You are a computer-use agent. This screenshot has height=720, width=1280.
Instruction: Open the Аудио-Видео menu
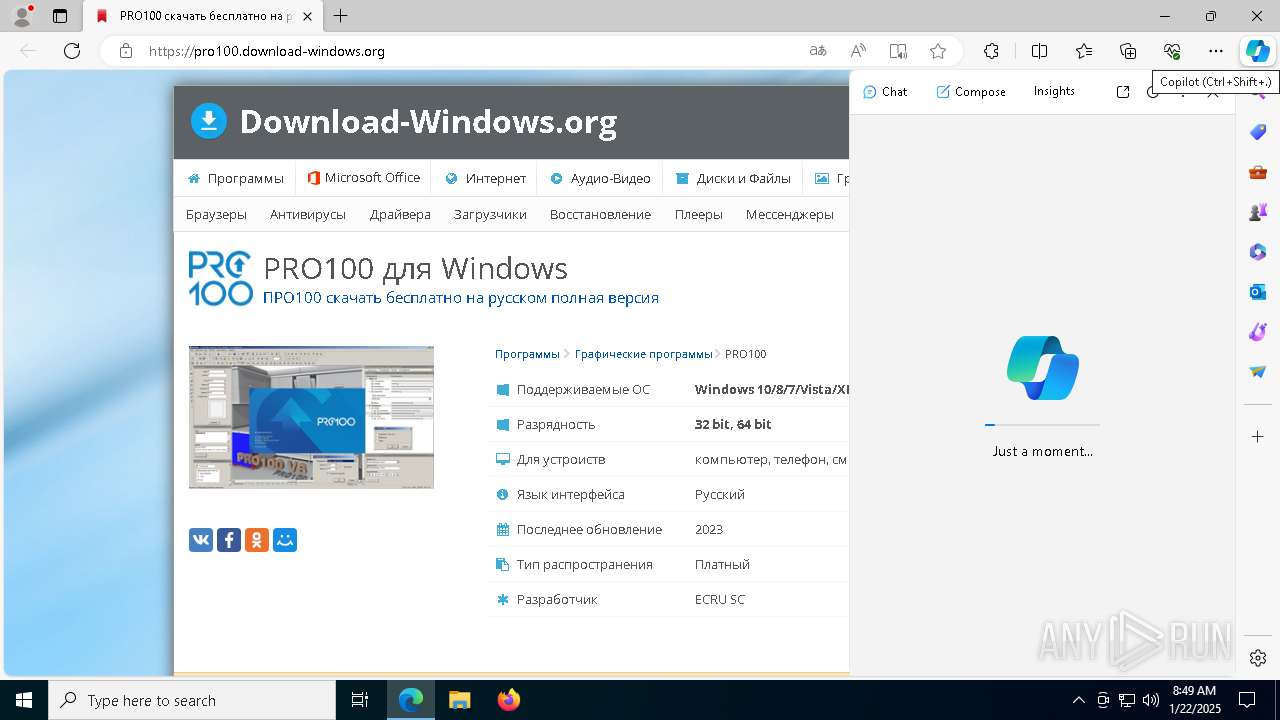coord(601,178)
